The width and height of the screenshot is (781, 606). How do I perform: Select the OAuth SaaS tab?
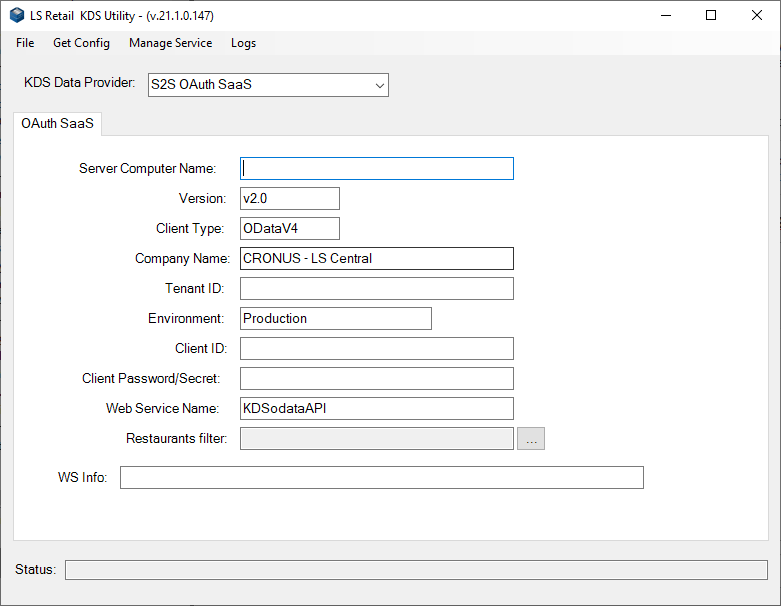[x=57, y=124]
